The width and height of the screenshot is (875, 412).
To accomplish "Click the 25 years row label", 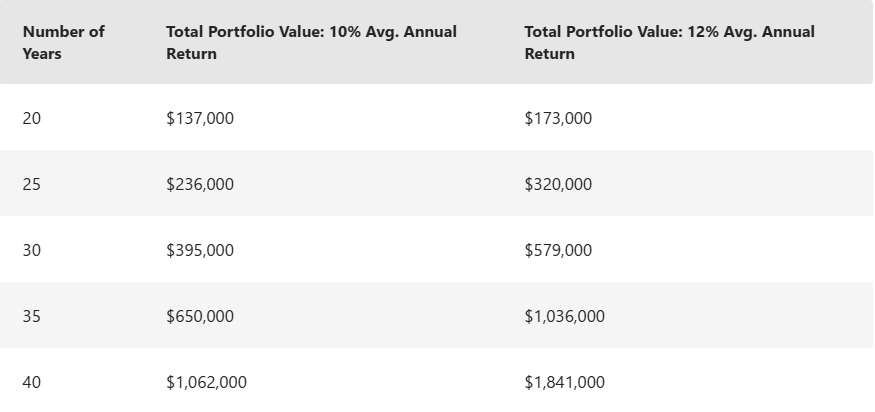I will pos(32,184).
